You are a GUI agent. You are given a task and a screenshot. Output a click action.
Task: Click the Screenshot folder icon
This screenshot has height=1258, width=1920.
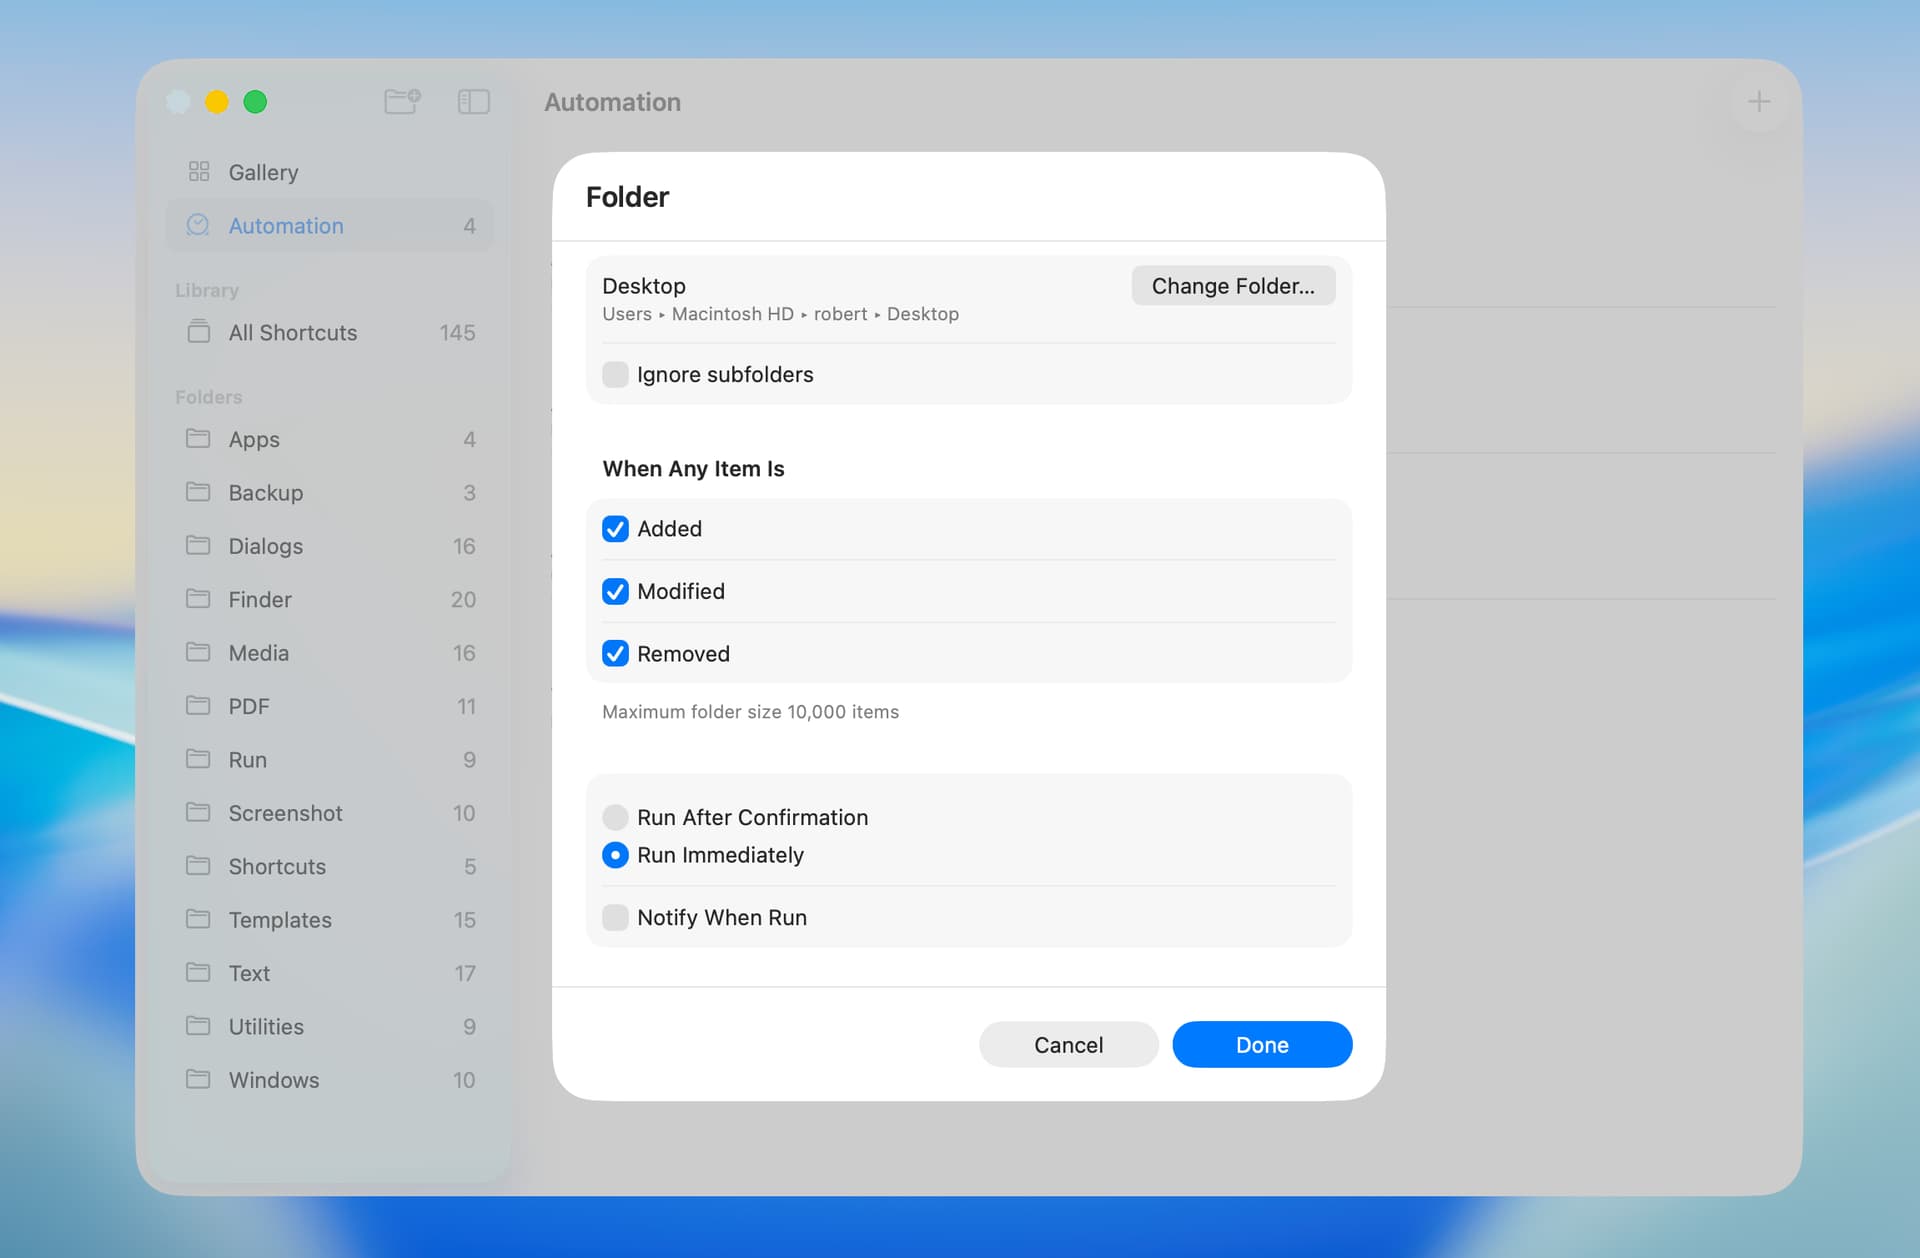coord(199,812)
